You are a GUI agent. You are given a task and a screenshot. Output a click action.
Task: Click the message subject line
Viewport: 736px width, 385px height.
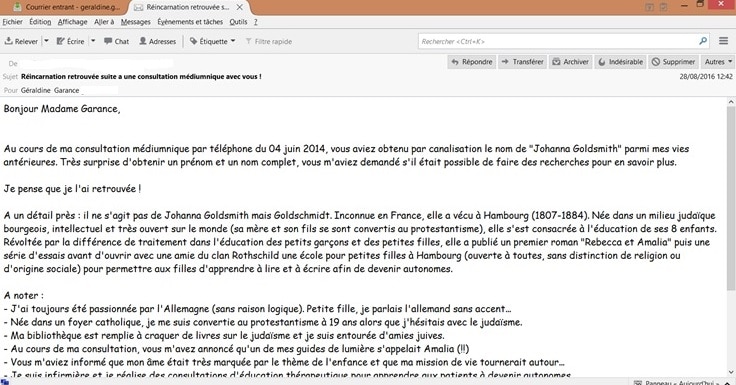pyautogui.click(x=141, y=76)
